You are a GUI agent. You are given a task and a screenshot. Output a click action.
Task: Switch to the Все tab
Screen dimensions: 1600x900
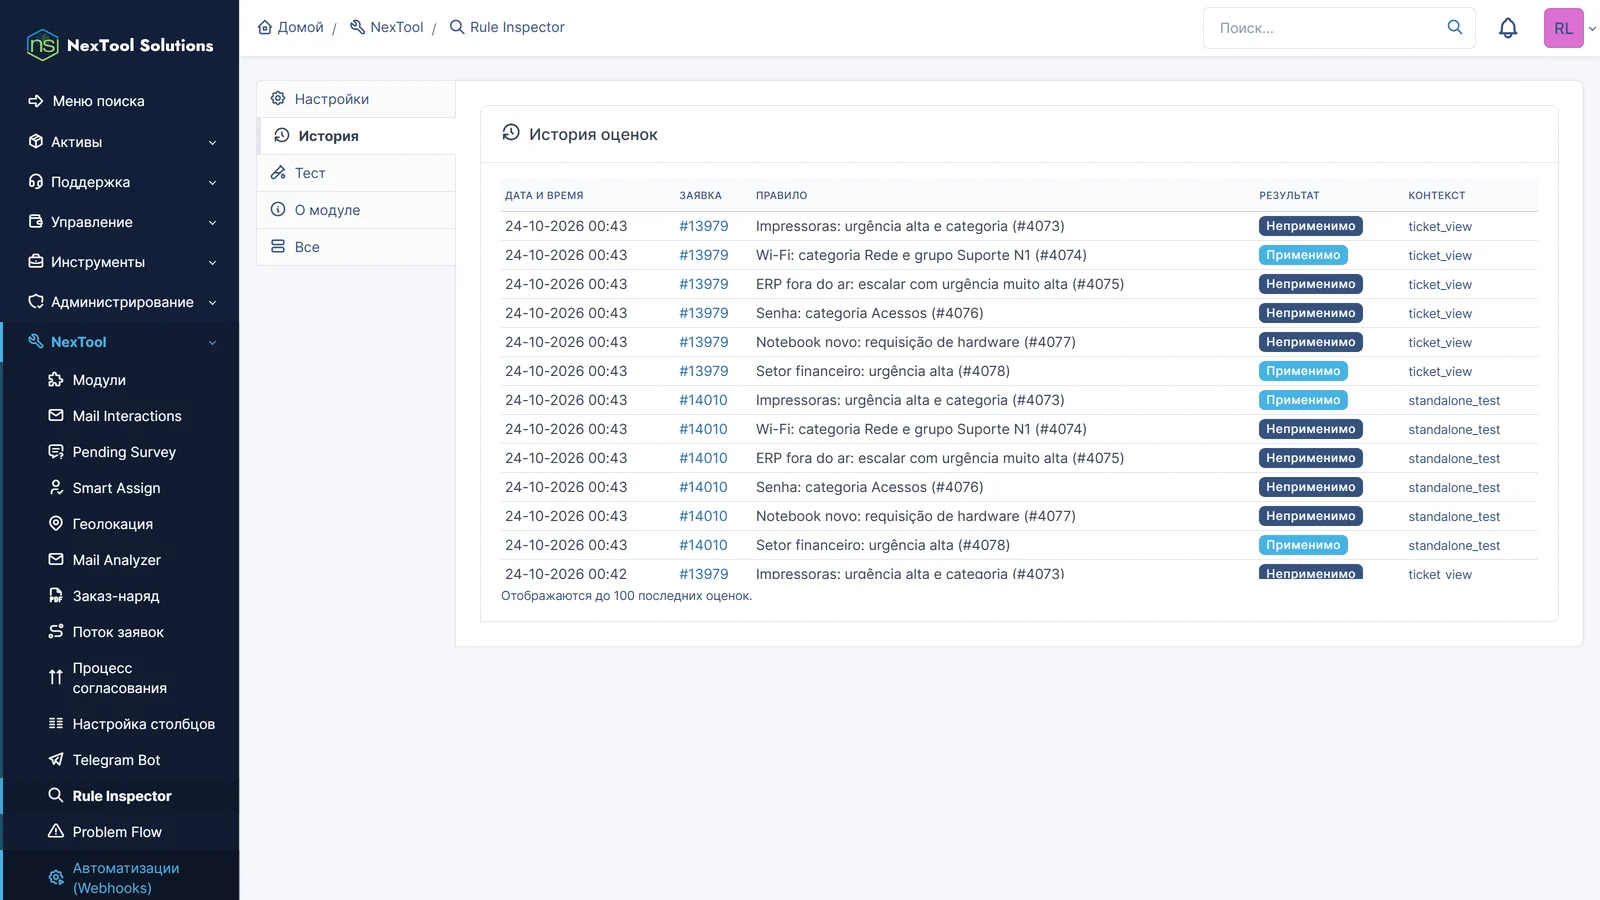pyautogui.click(x=356, y=247)
